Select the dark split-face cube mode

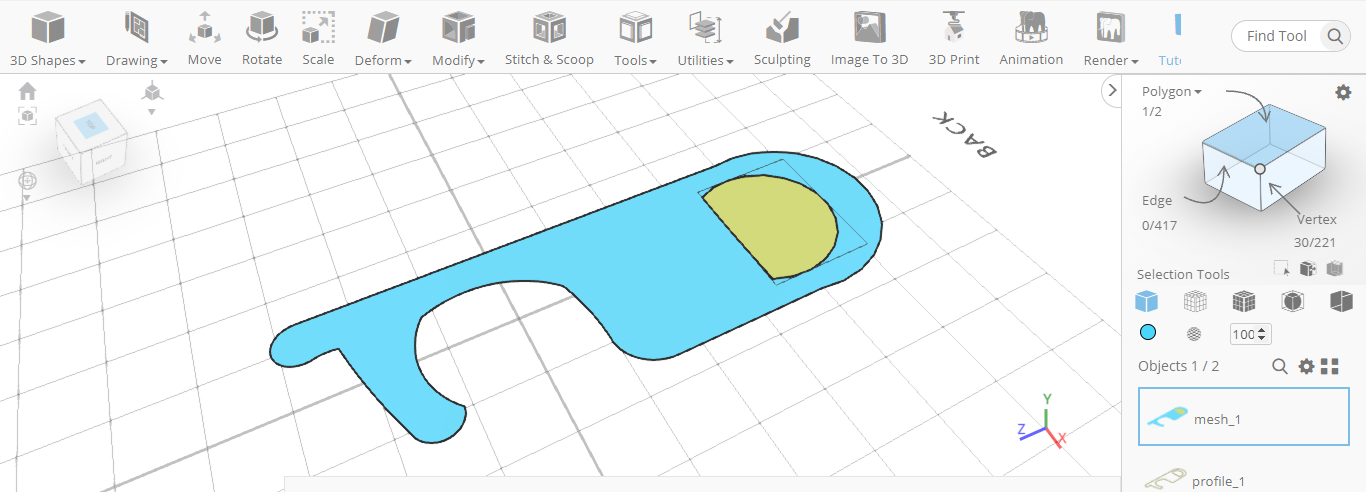(1341, 301)
